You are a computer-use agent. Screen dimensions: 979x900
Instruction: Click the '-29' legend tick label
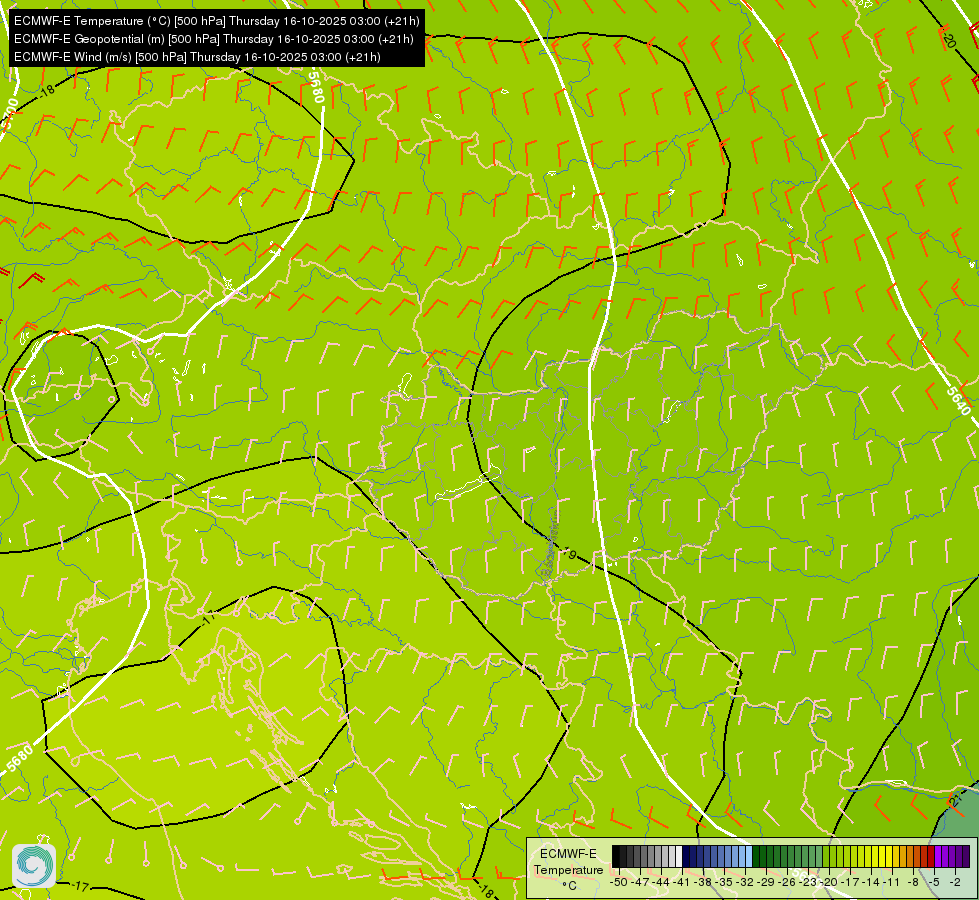766,882
